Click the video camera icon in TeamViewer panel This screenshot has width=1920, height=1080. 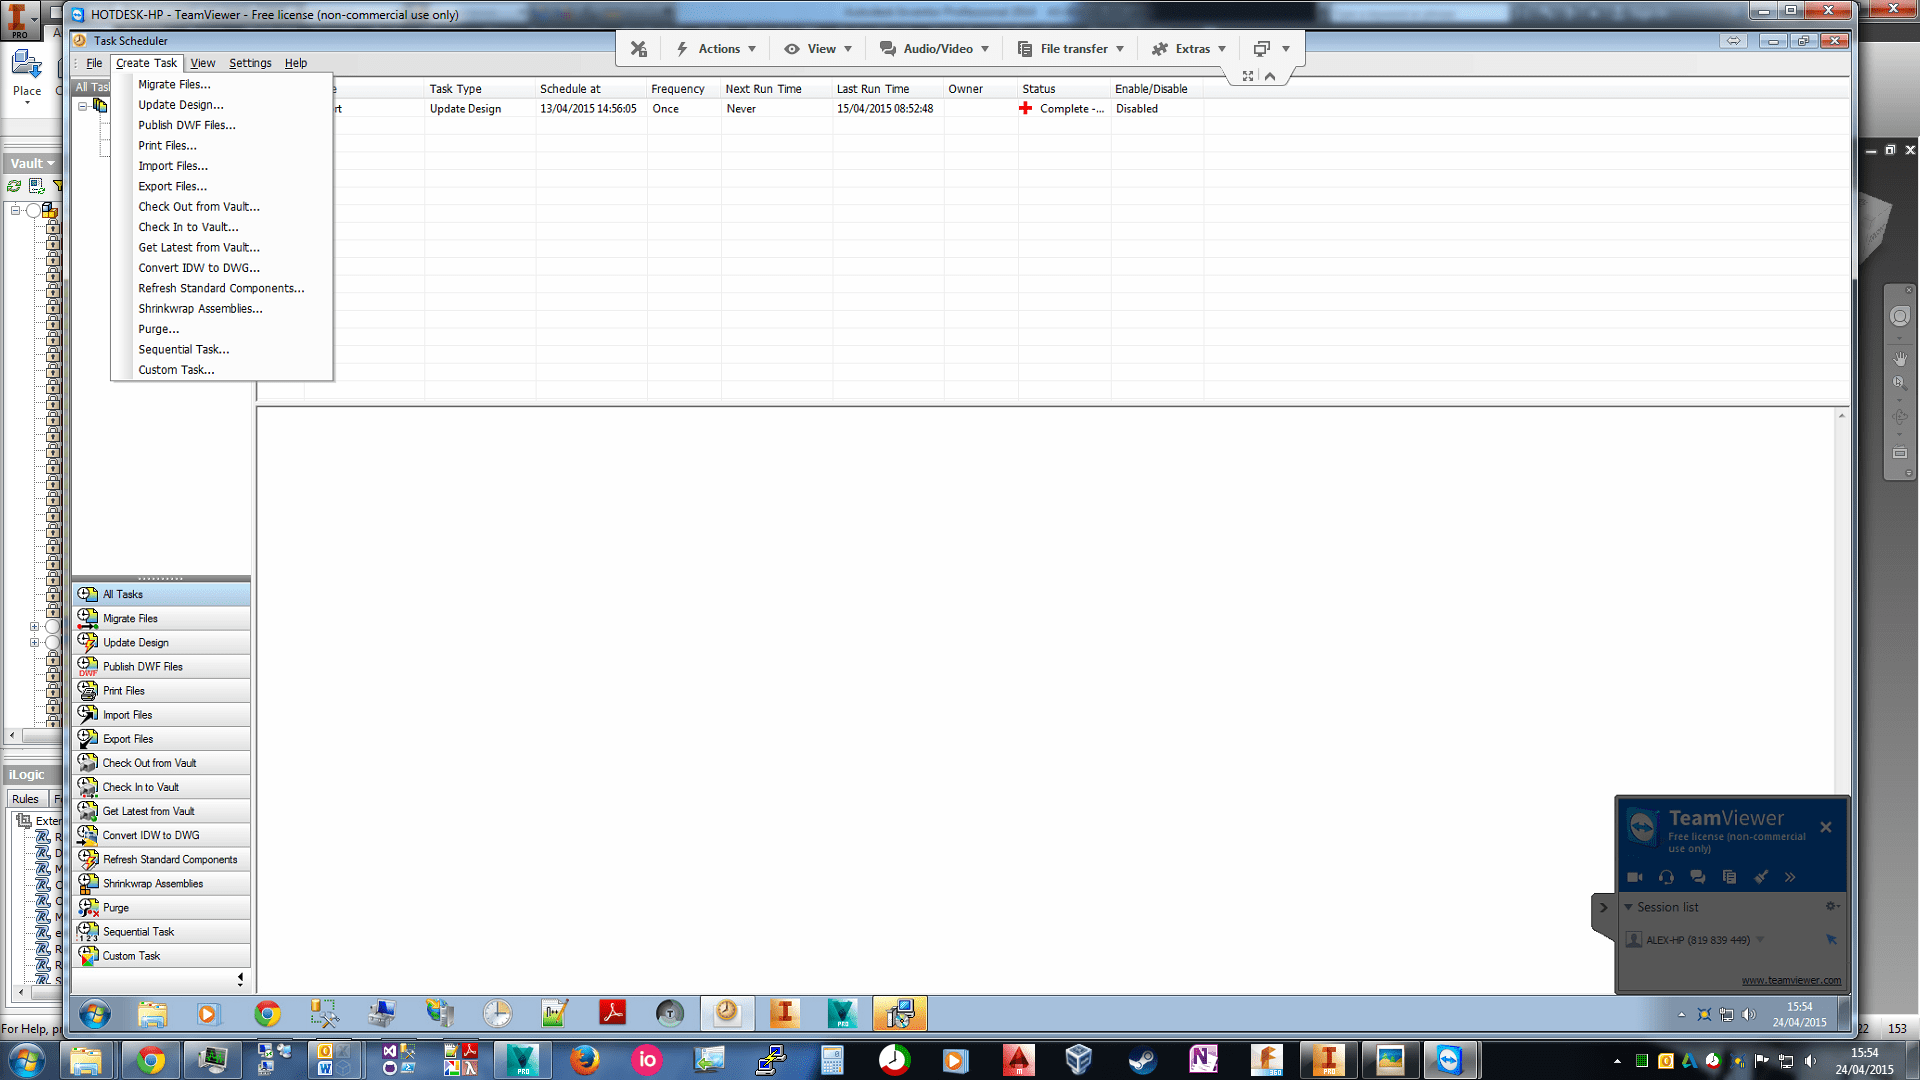coord(1635,877)
